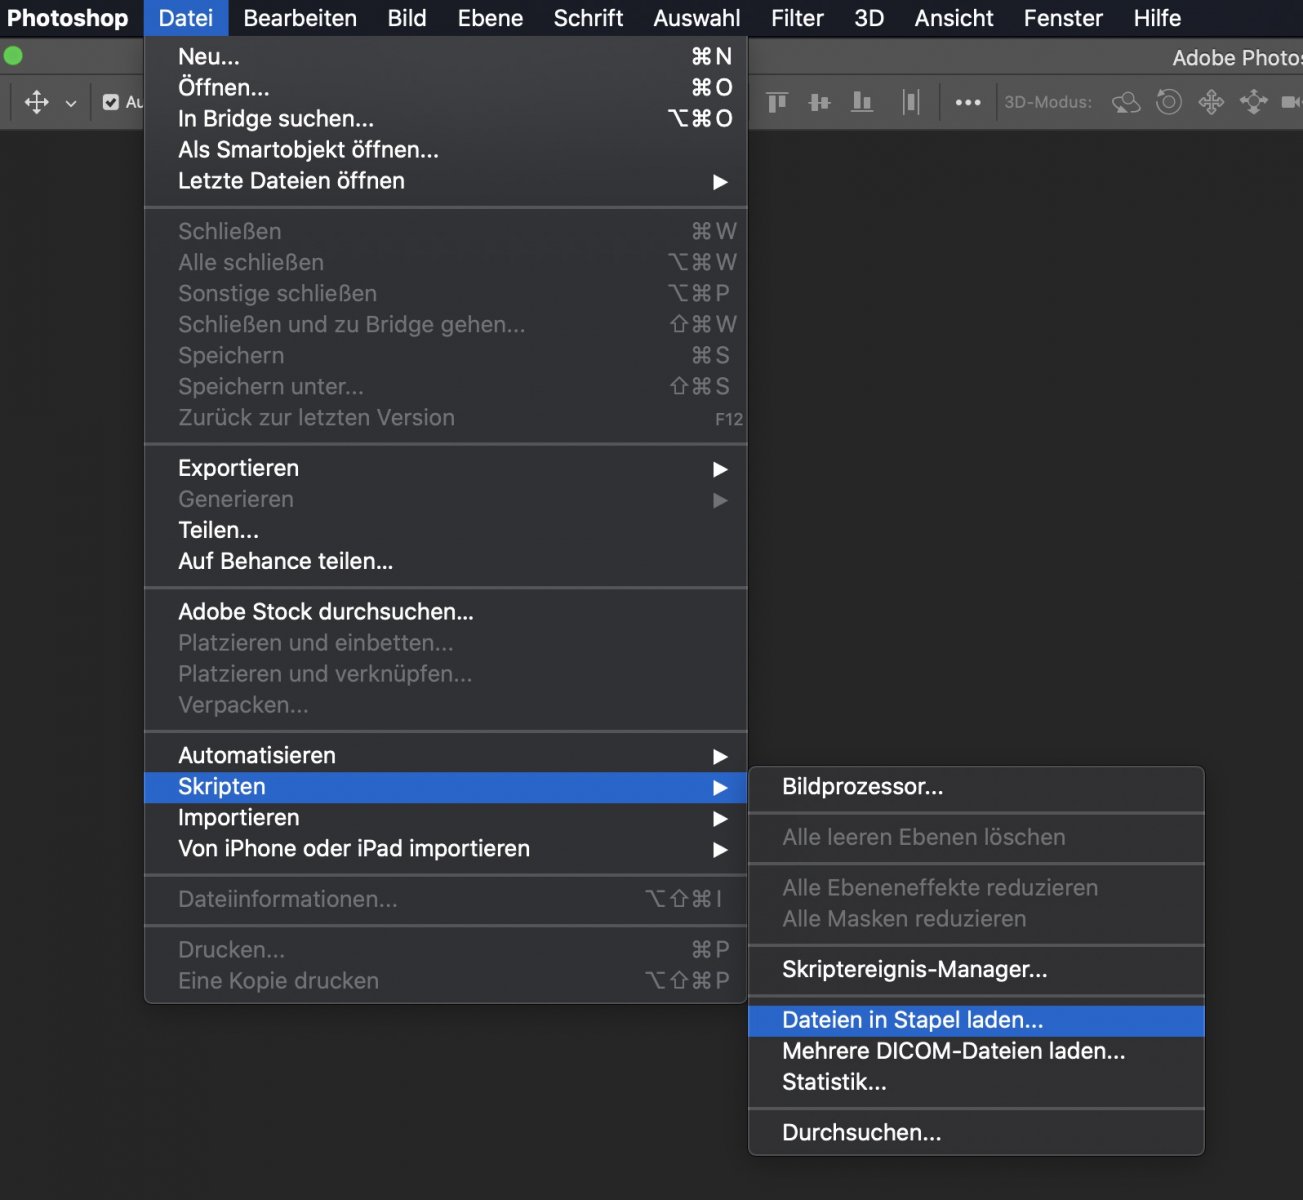Open the Bearbeiten menu

coord(300,18)
